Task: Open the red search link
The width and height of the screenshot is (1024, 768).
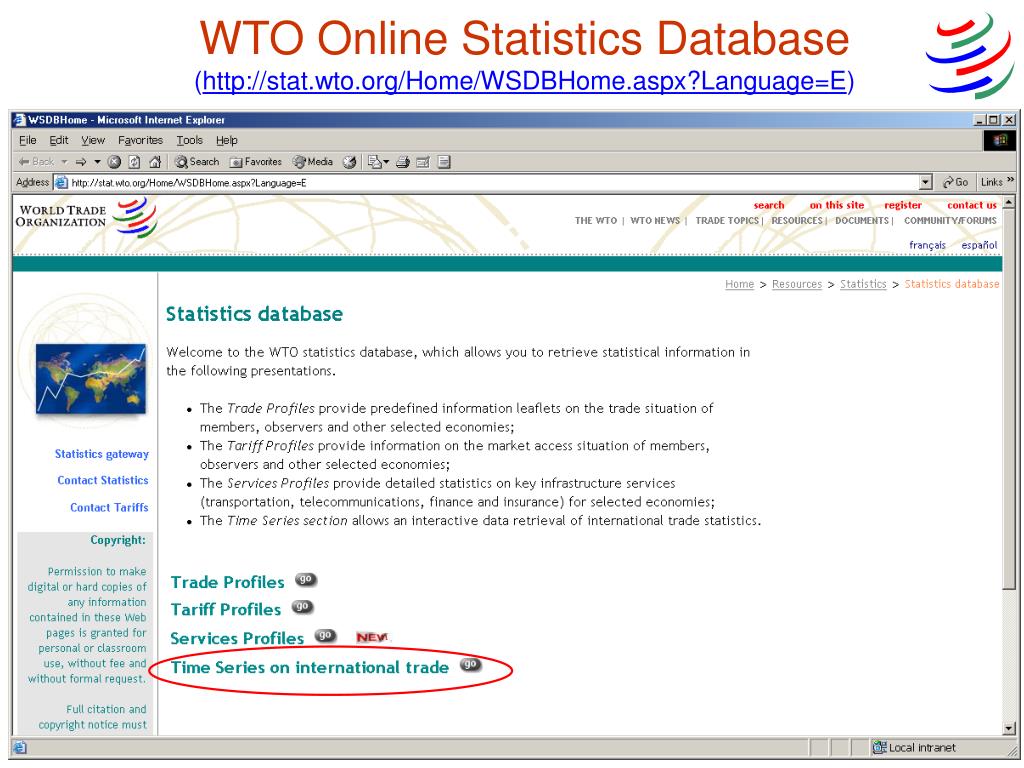Action: [x=769, y=205]
